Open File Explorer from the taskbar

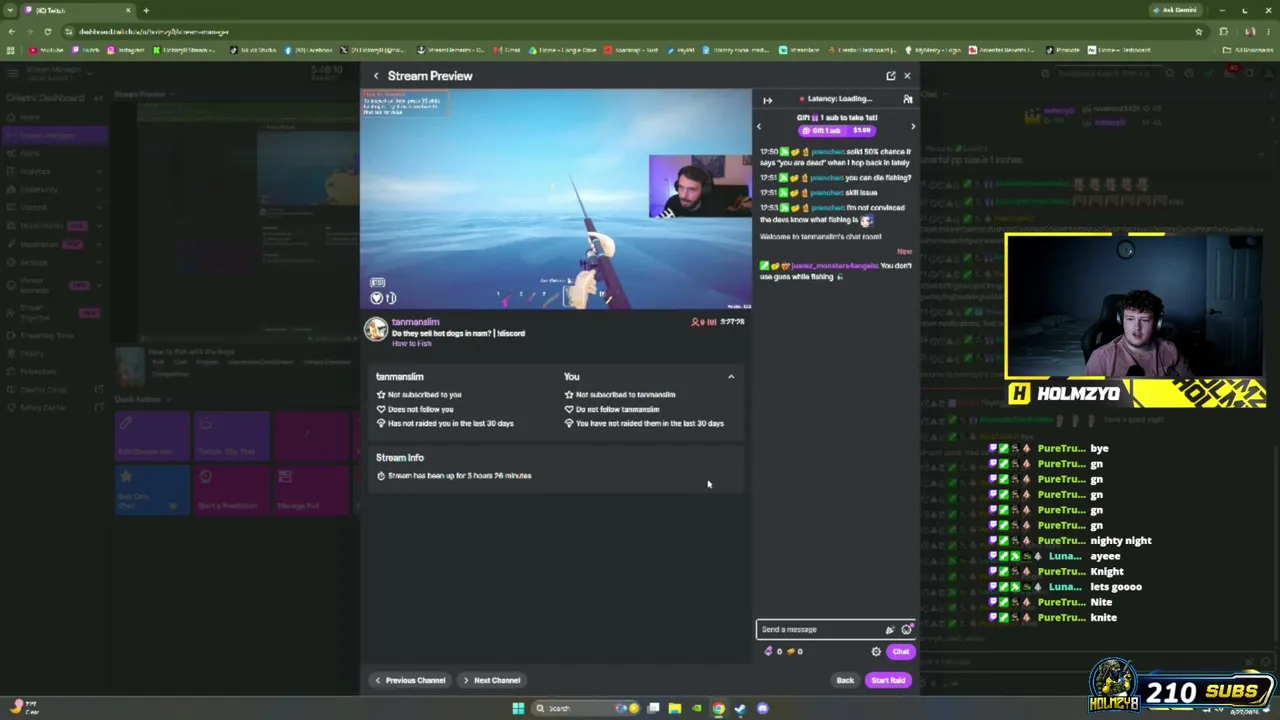(675, 708)
